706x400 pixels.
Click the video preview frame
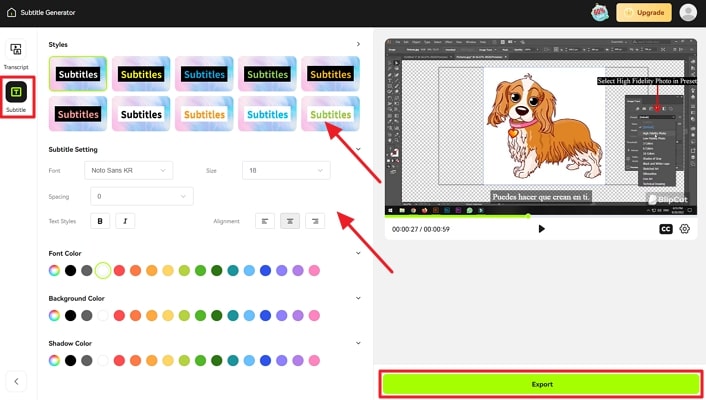pos(541,127)
